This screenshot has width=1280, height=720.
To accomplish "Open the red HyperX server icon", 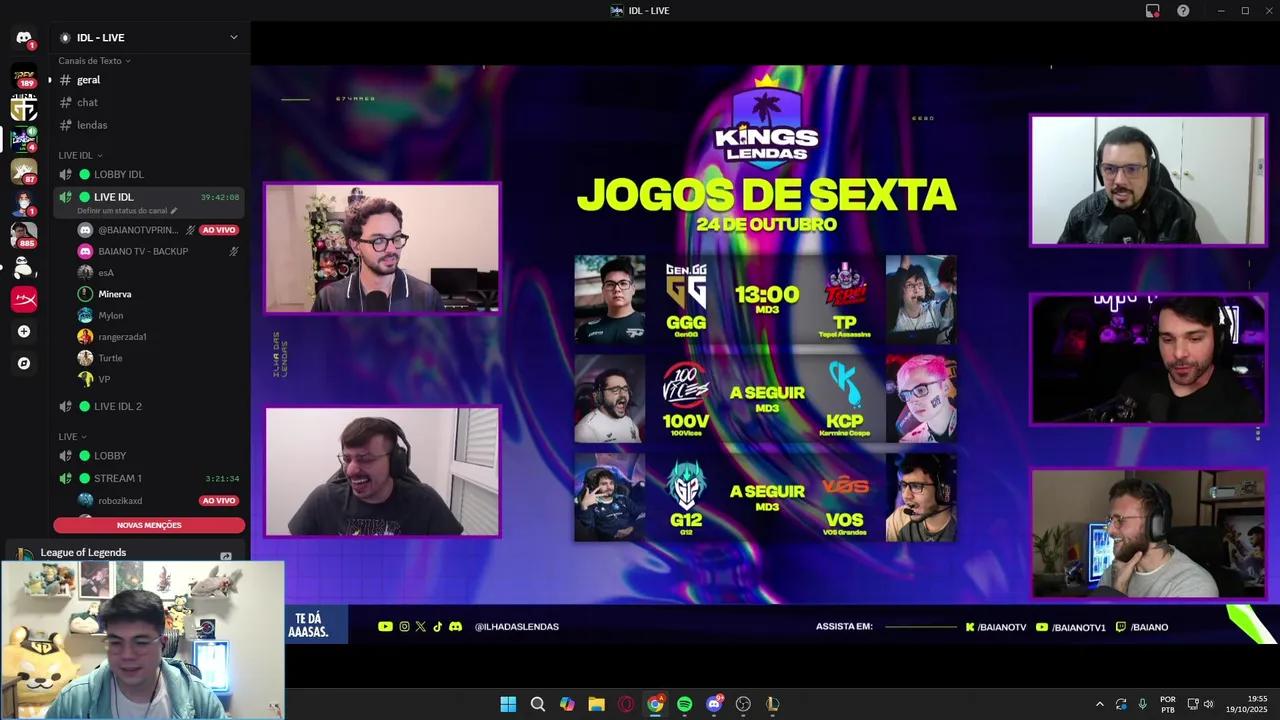I will coord(24,299).
